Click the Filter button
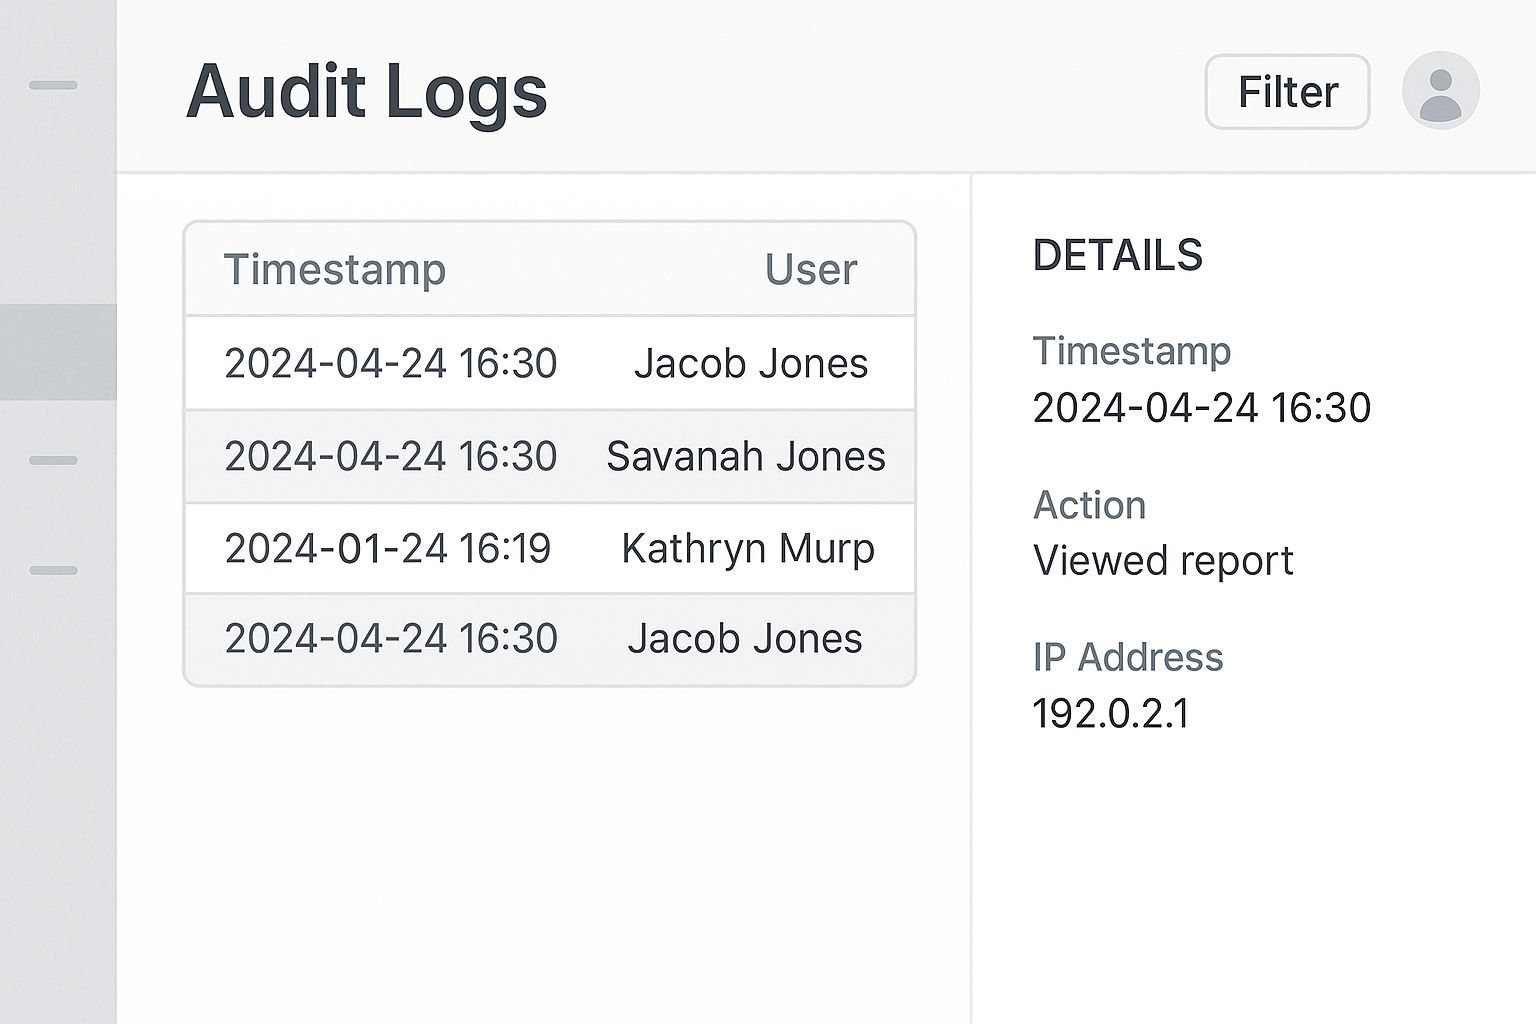 [1287, 92]
